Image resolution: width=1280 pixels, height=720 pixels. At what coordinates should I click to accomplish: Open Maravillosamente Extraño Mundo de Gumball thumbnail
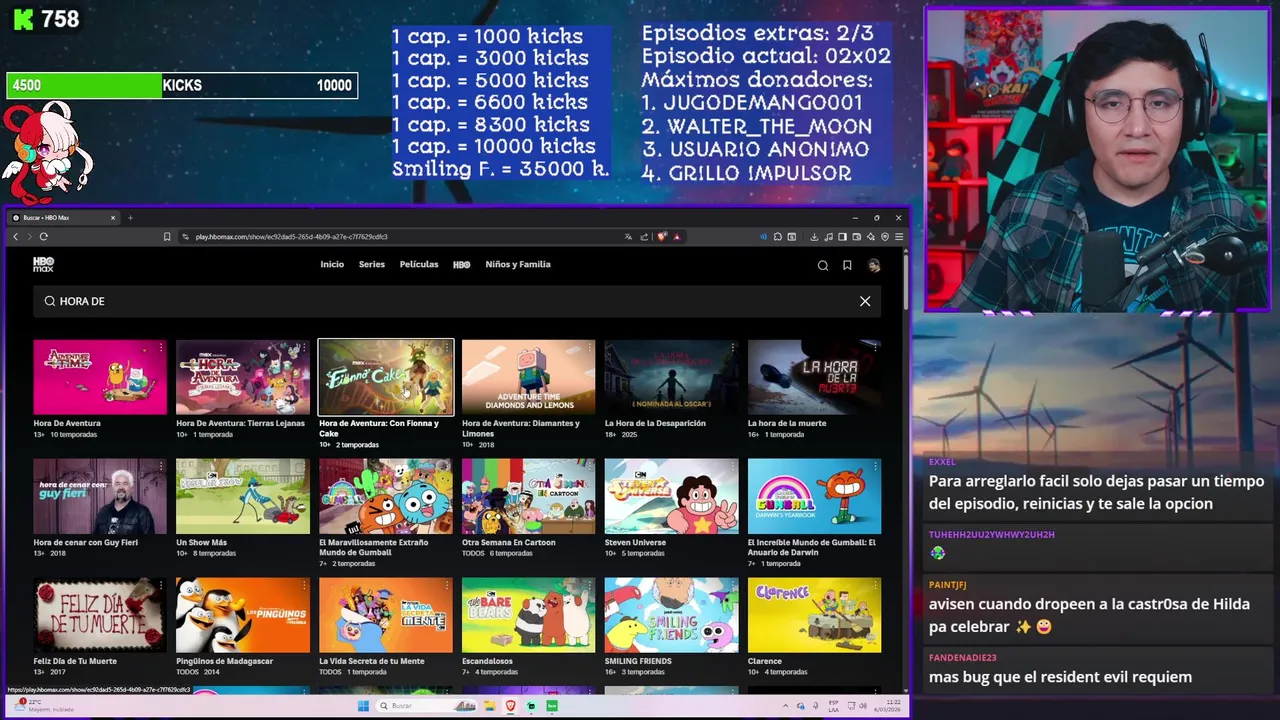(386, 496)
